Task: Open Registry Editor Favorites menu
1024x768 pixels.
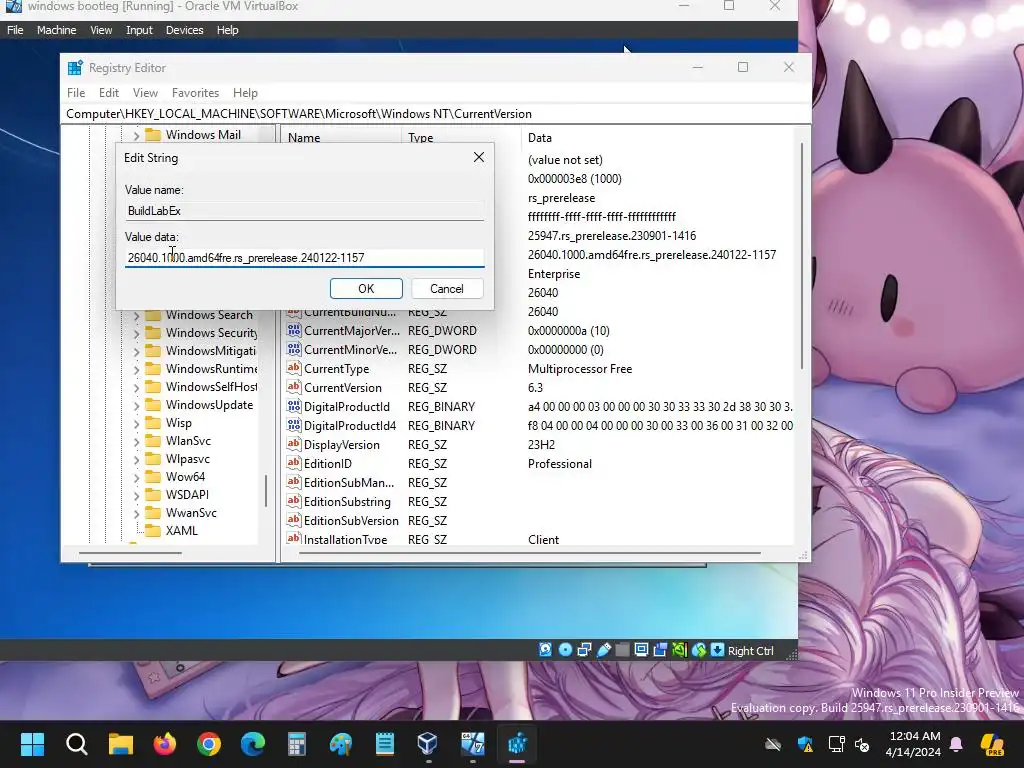Action: 195,93
